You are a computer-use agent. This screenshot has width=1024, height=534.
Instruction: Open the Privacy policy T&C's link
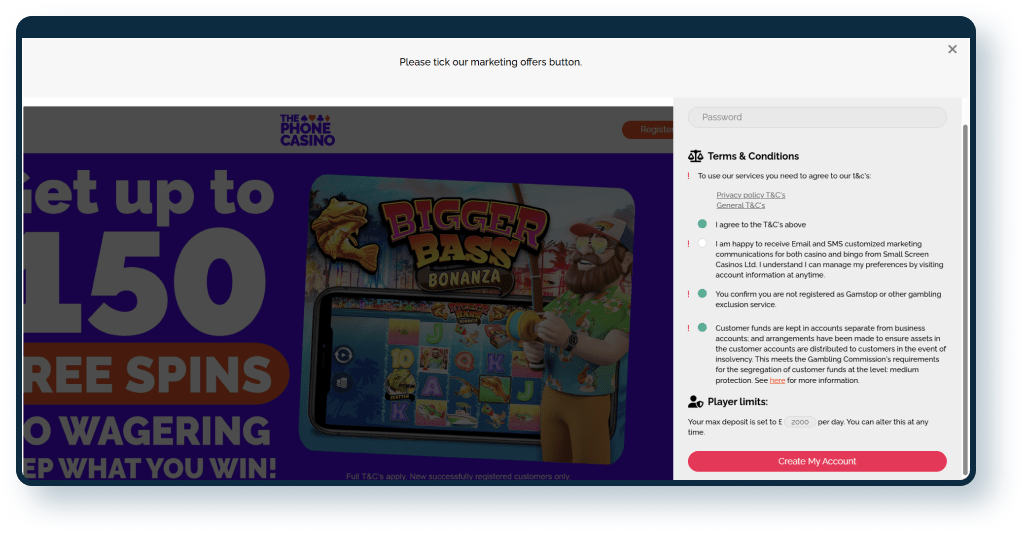click(x=750, y=195)
